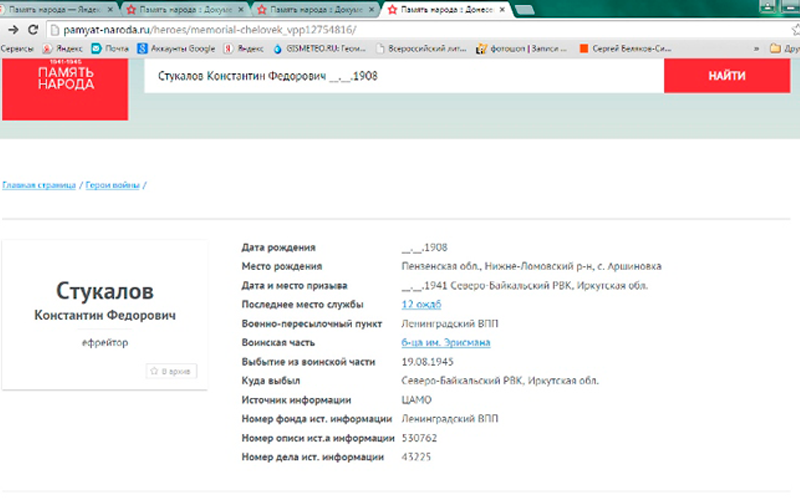
Task: Open the Почта bookmark
Action: pyautogui.click(x=110, y=48)
